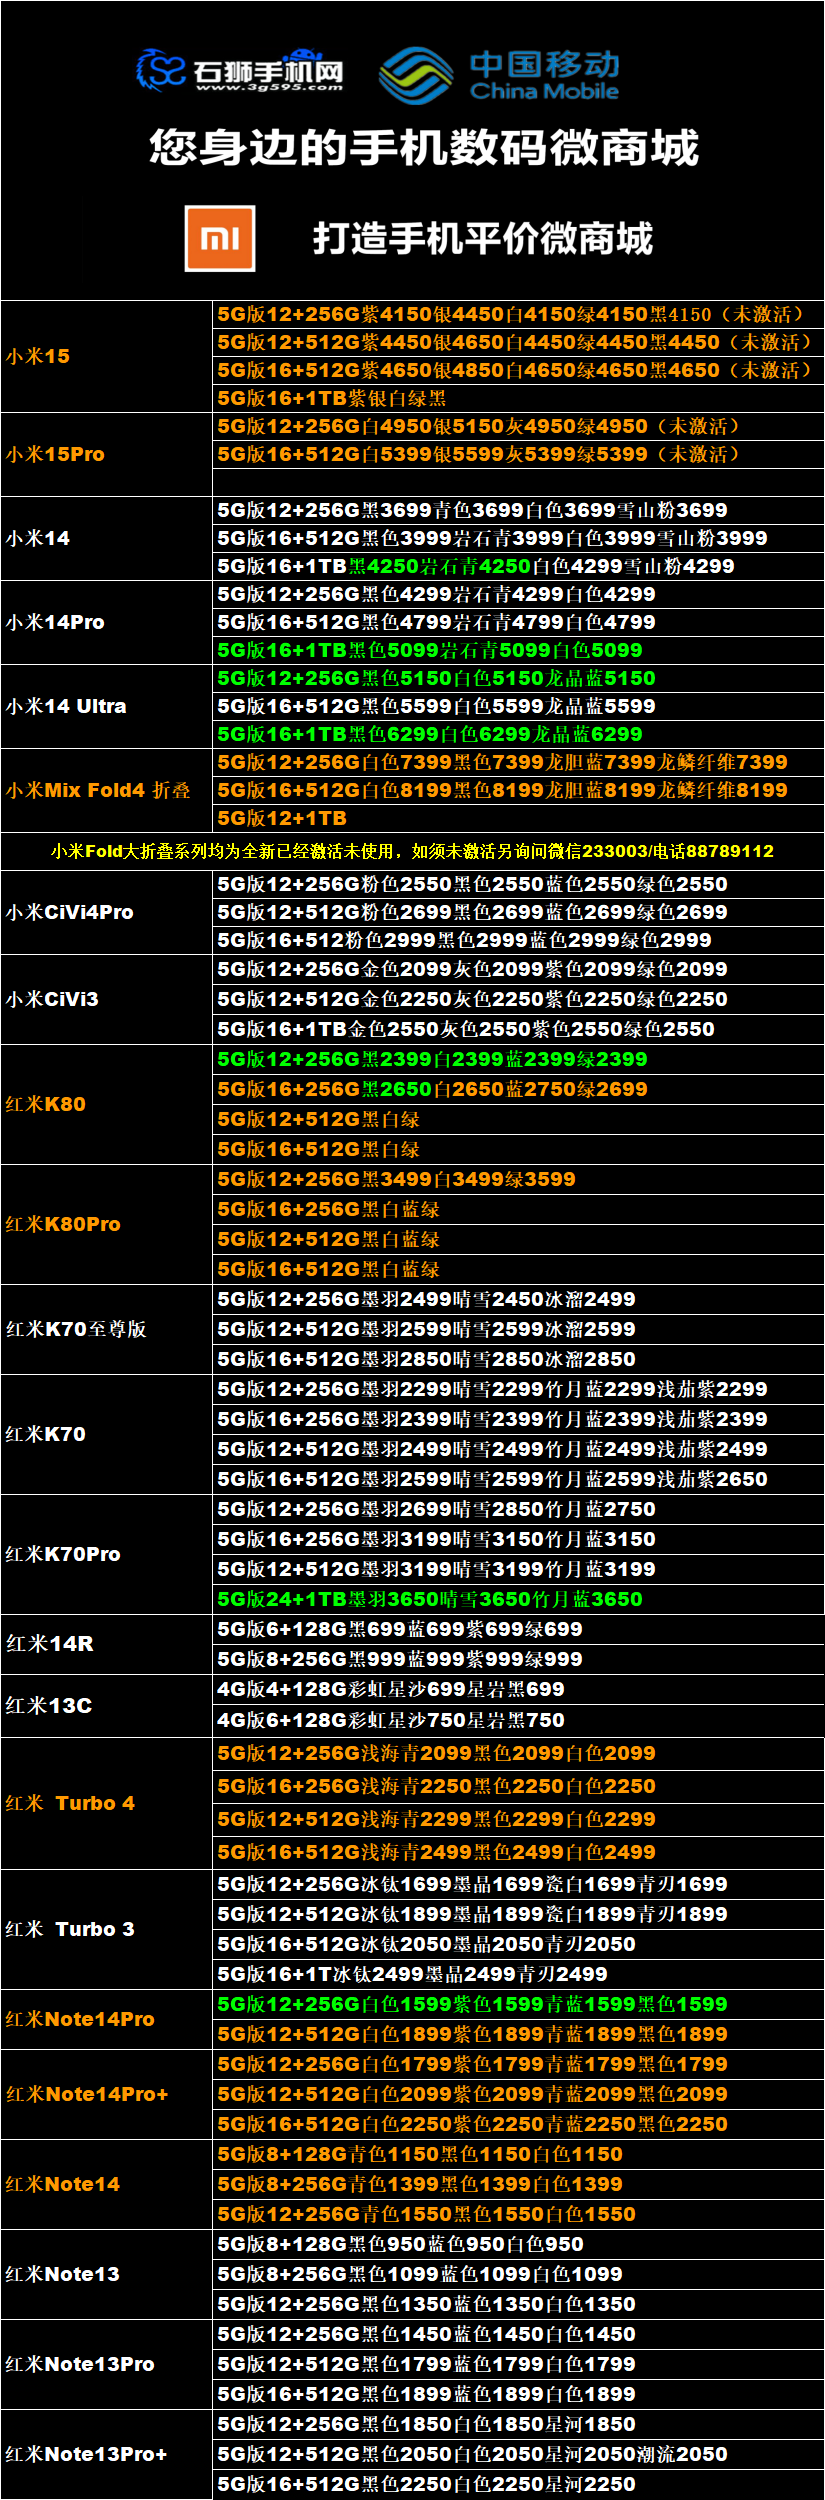Select the 红米Note13 model cell
825x2500 pixels.
pyautogui.click(x=107, y=2274)
